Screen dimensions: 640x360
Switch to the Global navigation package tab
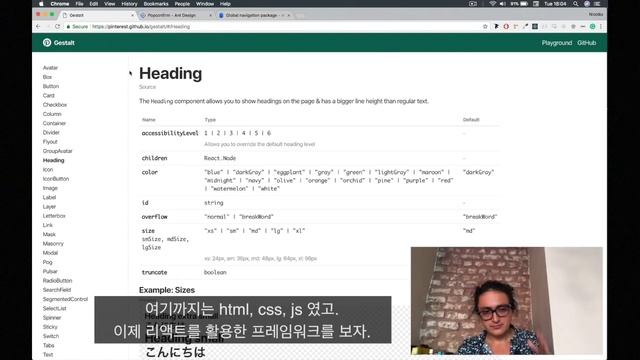click(x=254, y=15)
